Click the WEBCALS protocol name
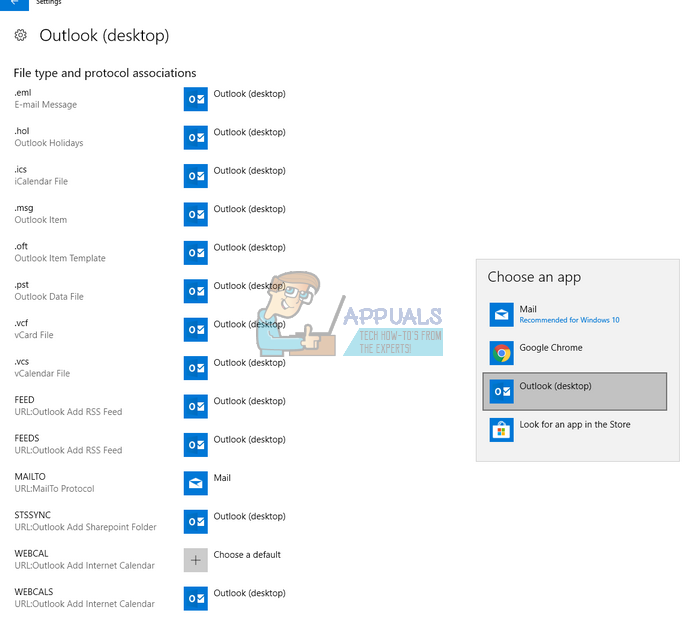This screenshot has height=627, width=698. 34,592
